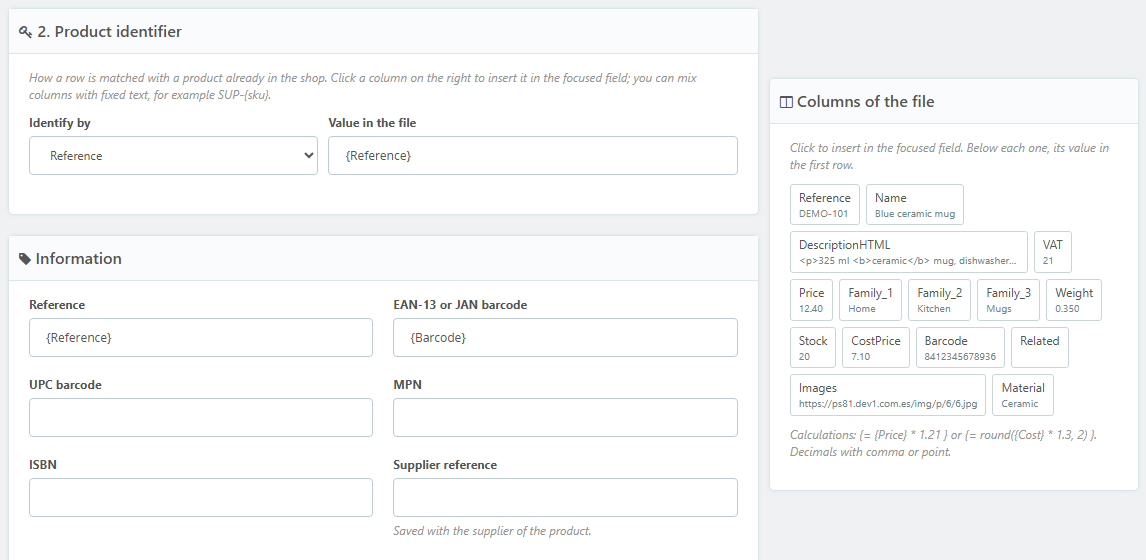Click the tag icon beside Information heading

point(25,259)
